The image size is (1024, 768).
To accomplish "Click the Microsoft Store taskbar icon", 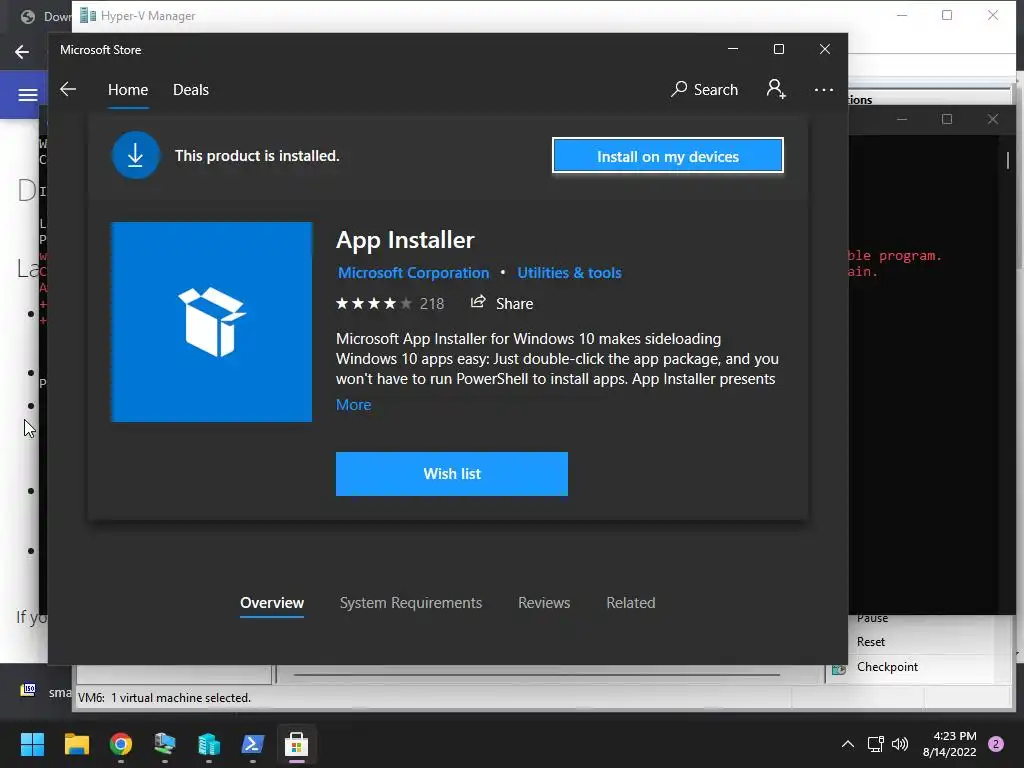I will [x=296, y=744].
